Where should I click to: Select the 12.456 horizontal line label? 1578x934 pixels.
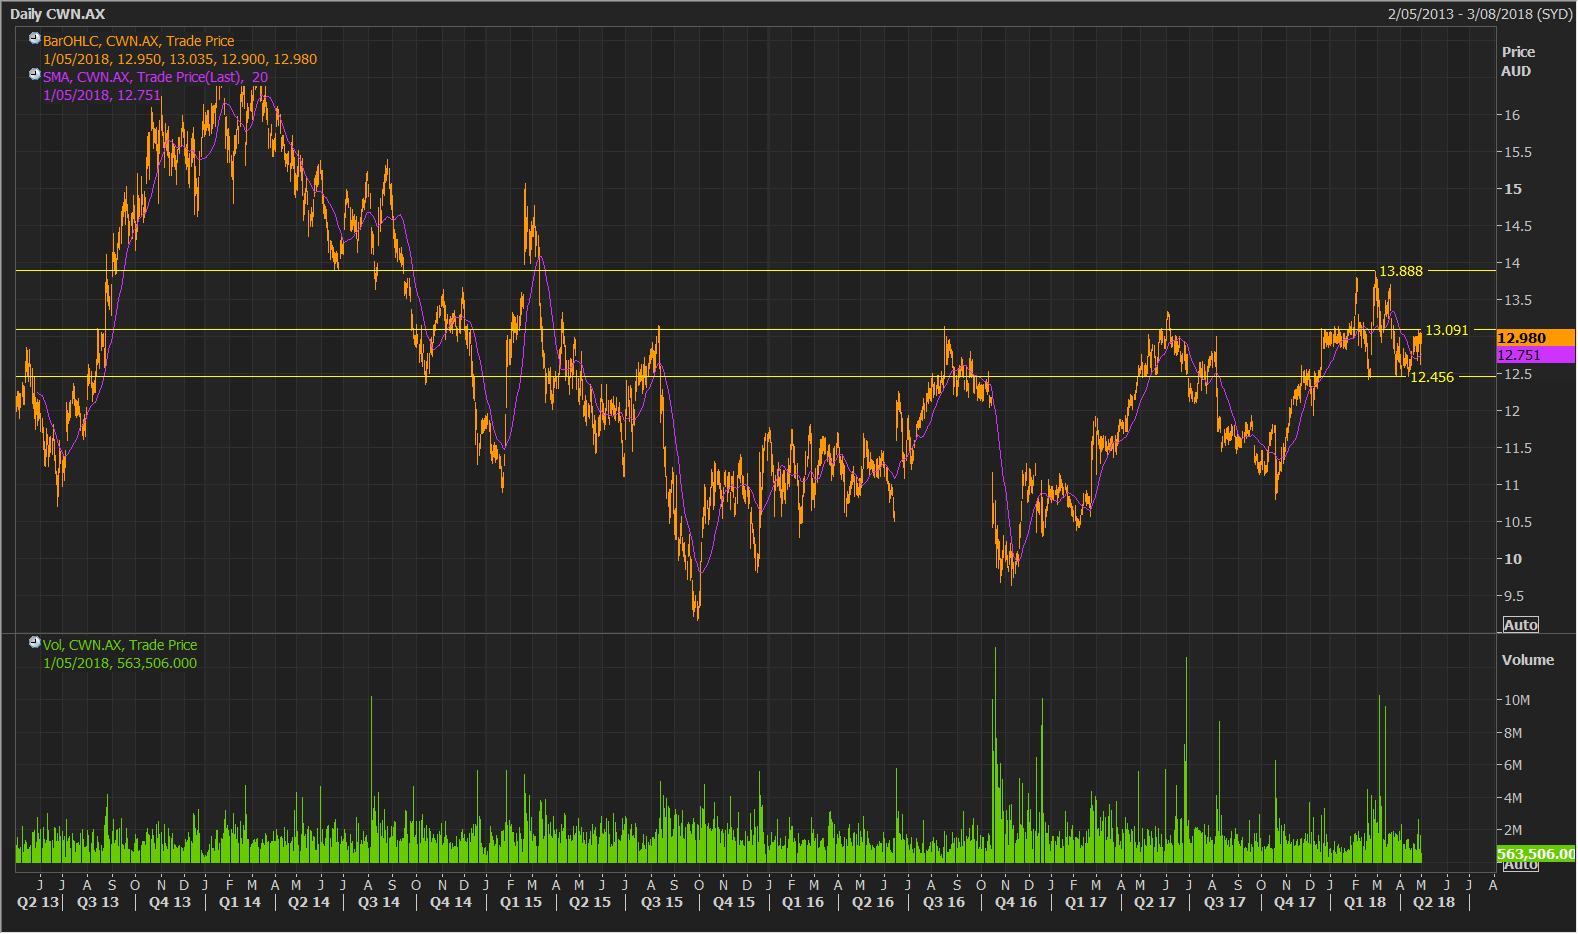point(1431,377)
